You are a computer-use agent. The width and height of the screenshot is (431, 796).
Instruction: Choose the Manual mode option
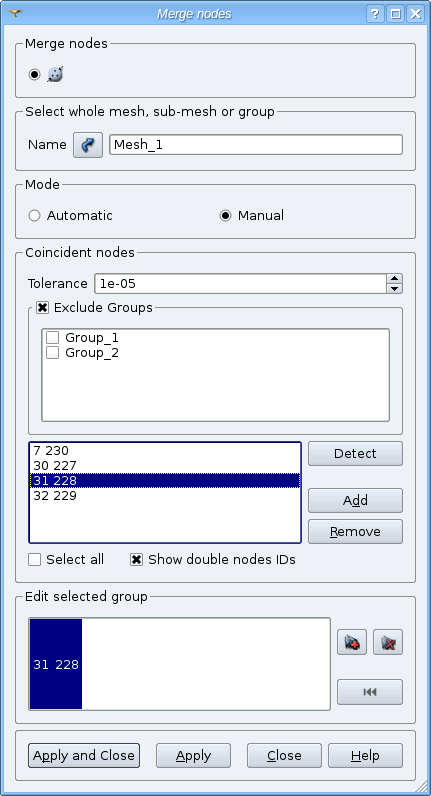tap(225, 216)
